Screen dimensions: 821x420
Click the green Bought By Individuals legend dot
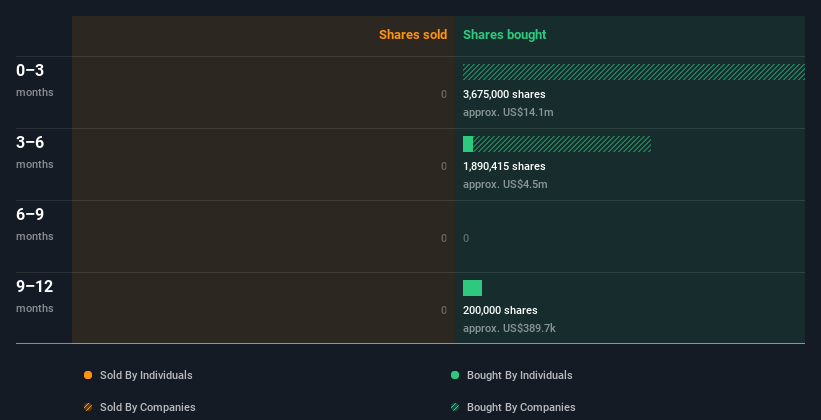coord(455,375)
